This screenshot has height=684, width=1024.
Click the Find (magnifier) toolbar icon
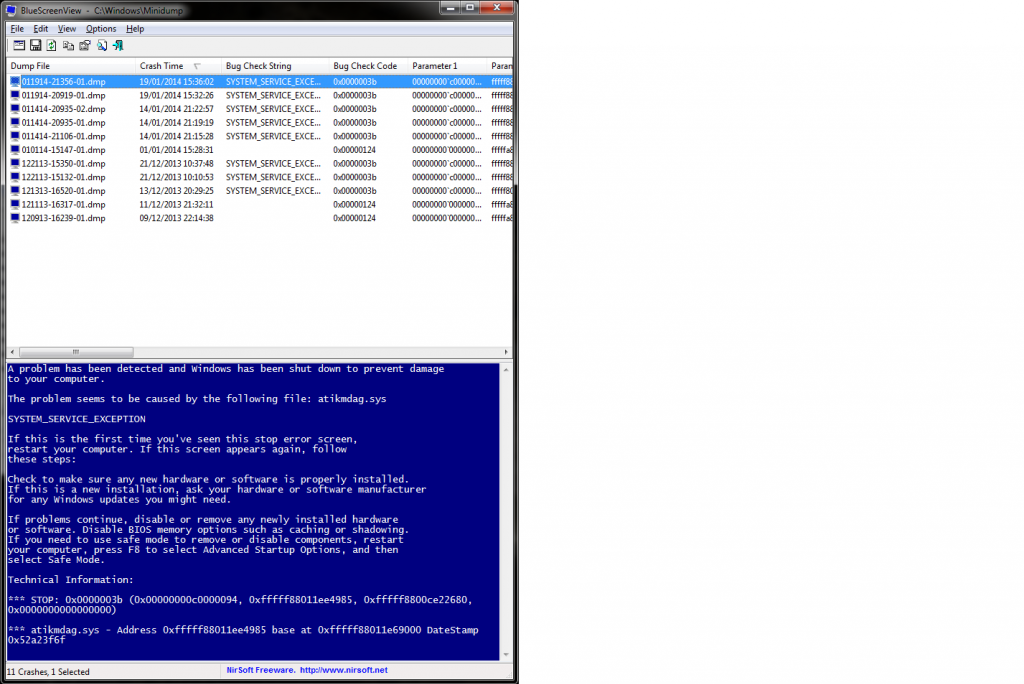tap(102, 45)
